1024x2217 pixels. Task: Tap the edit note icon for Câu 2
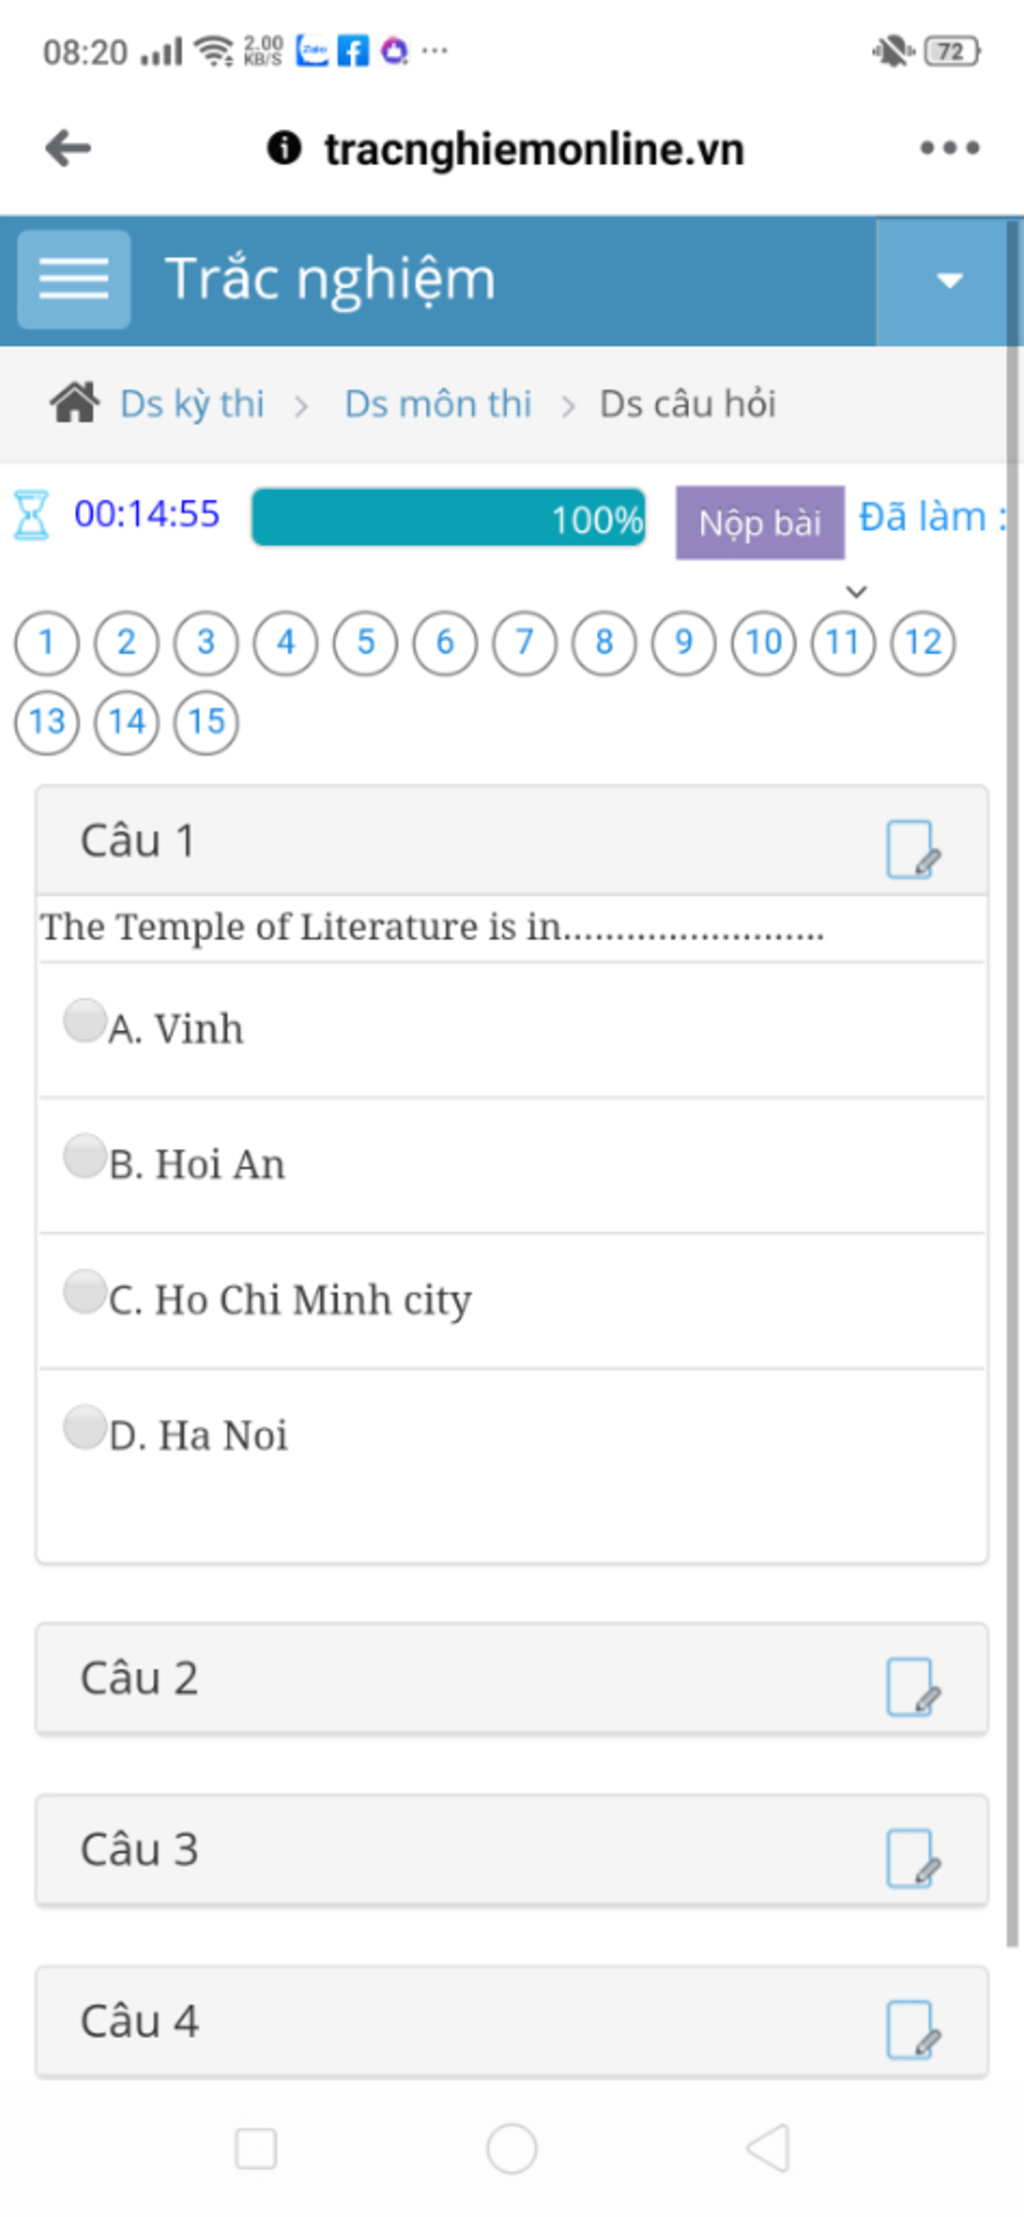pyautogui.click(x=913, y=1687)
